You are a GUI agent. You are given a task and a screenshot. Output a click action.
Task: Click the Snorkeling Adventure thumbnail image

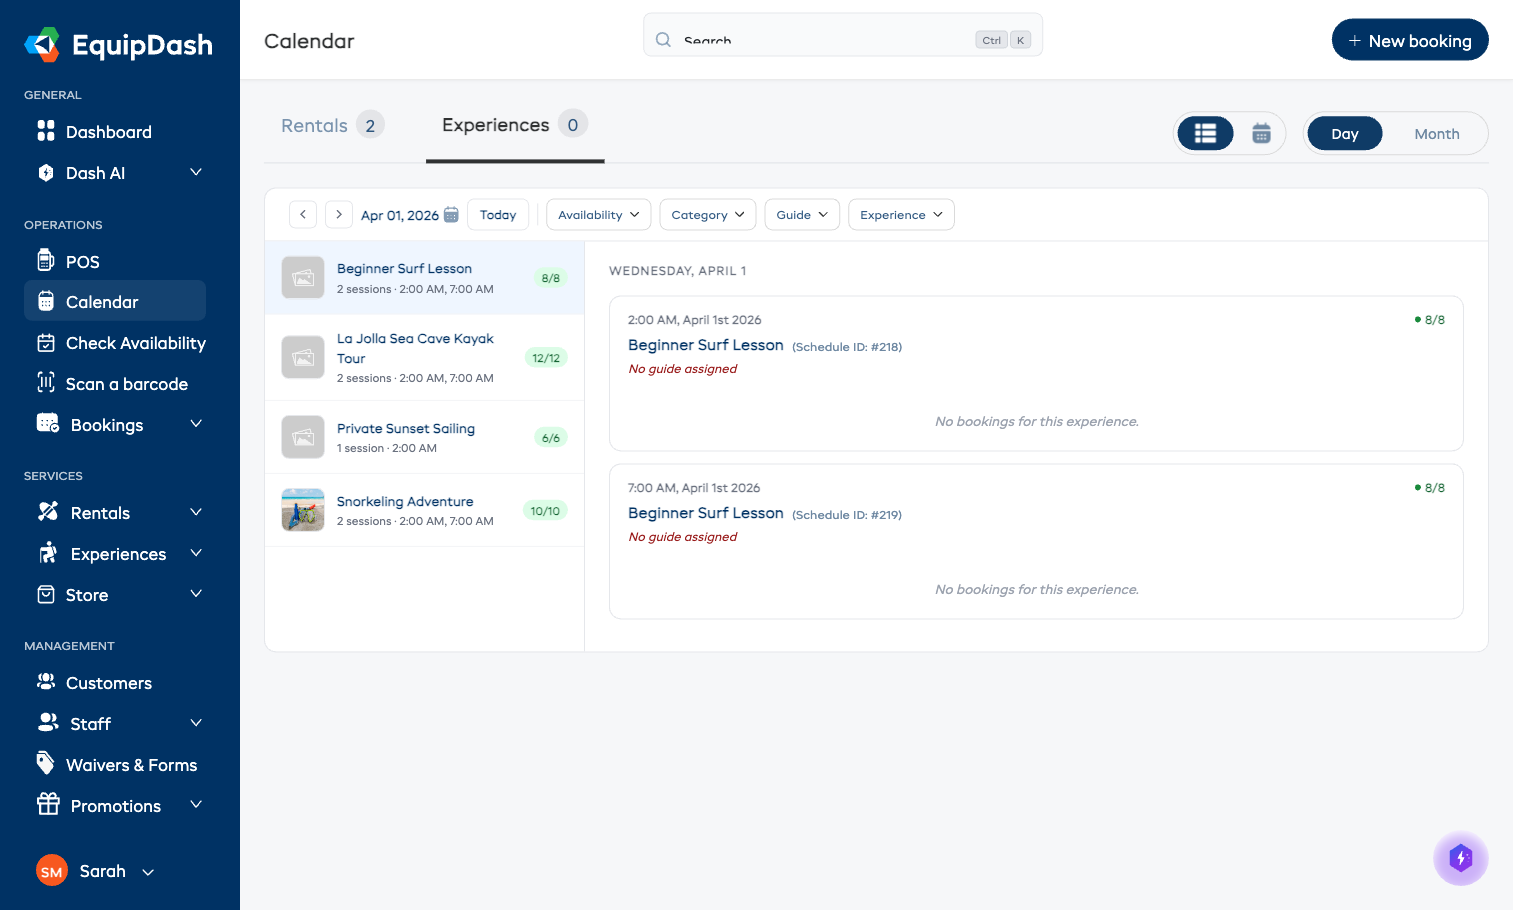point(302,510)
